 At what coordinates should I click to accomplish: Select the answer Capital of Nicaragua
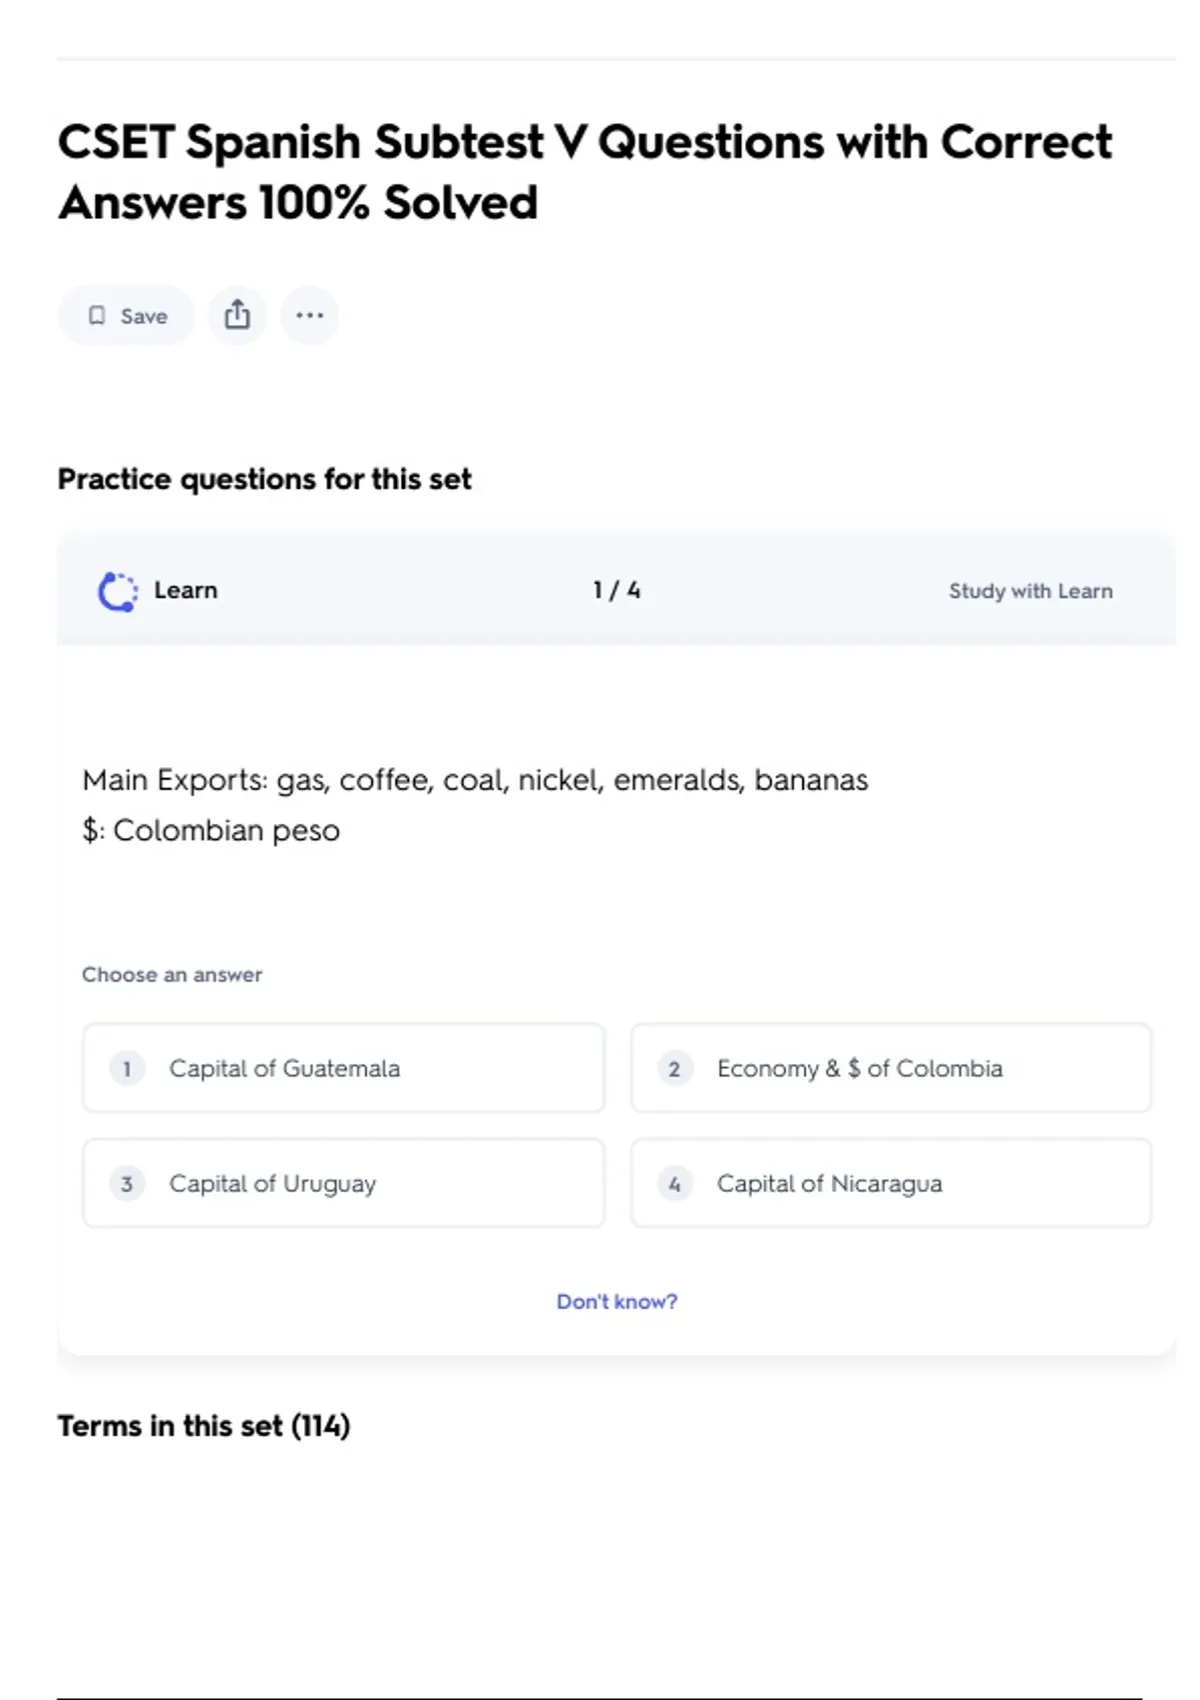click(891, 1183)
